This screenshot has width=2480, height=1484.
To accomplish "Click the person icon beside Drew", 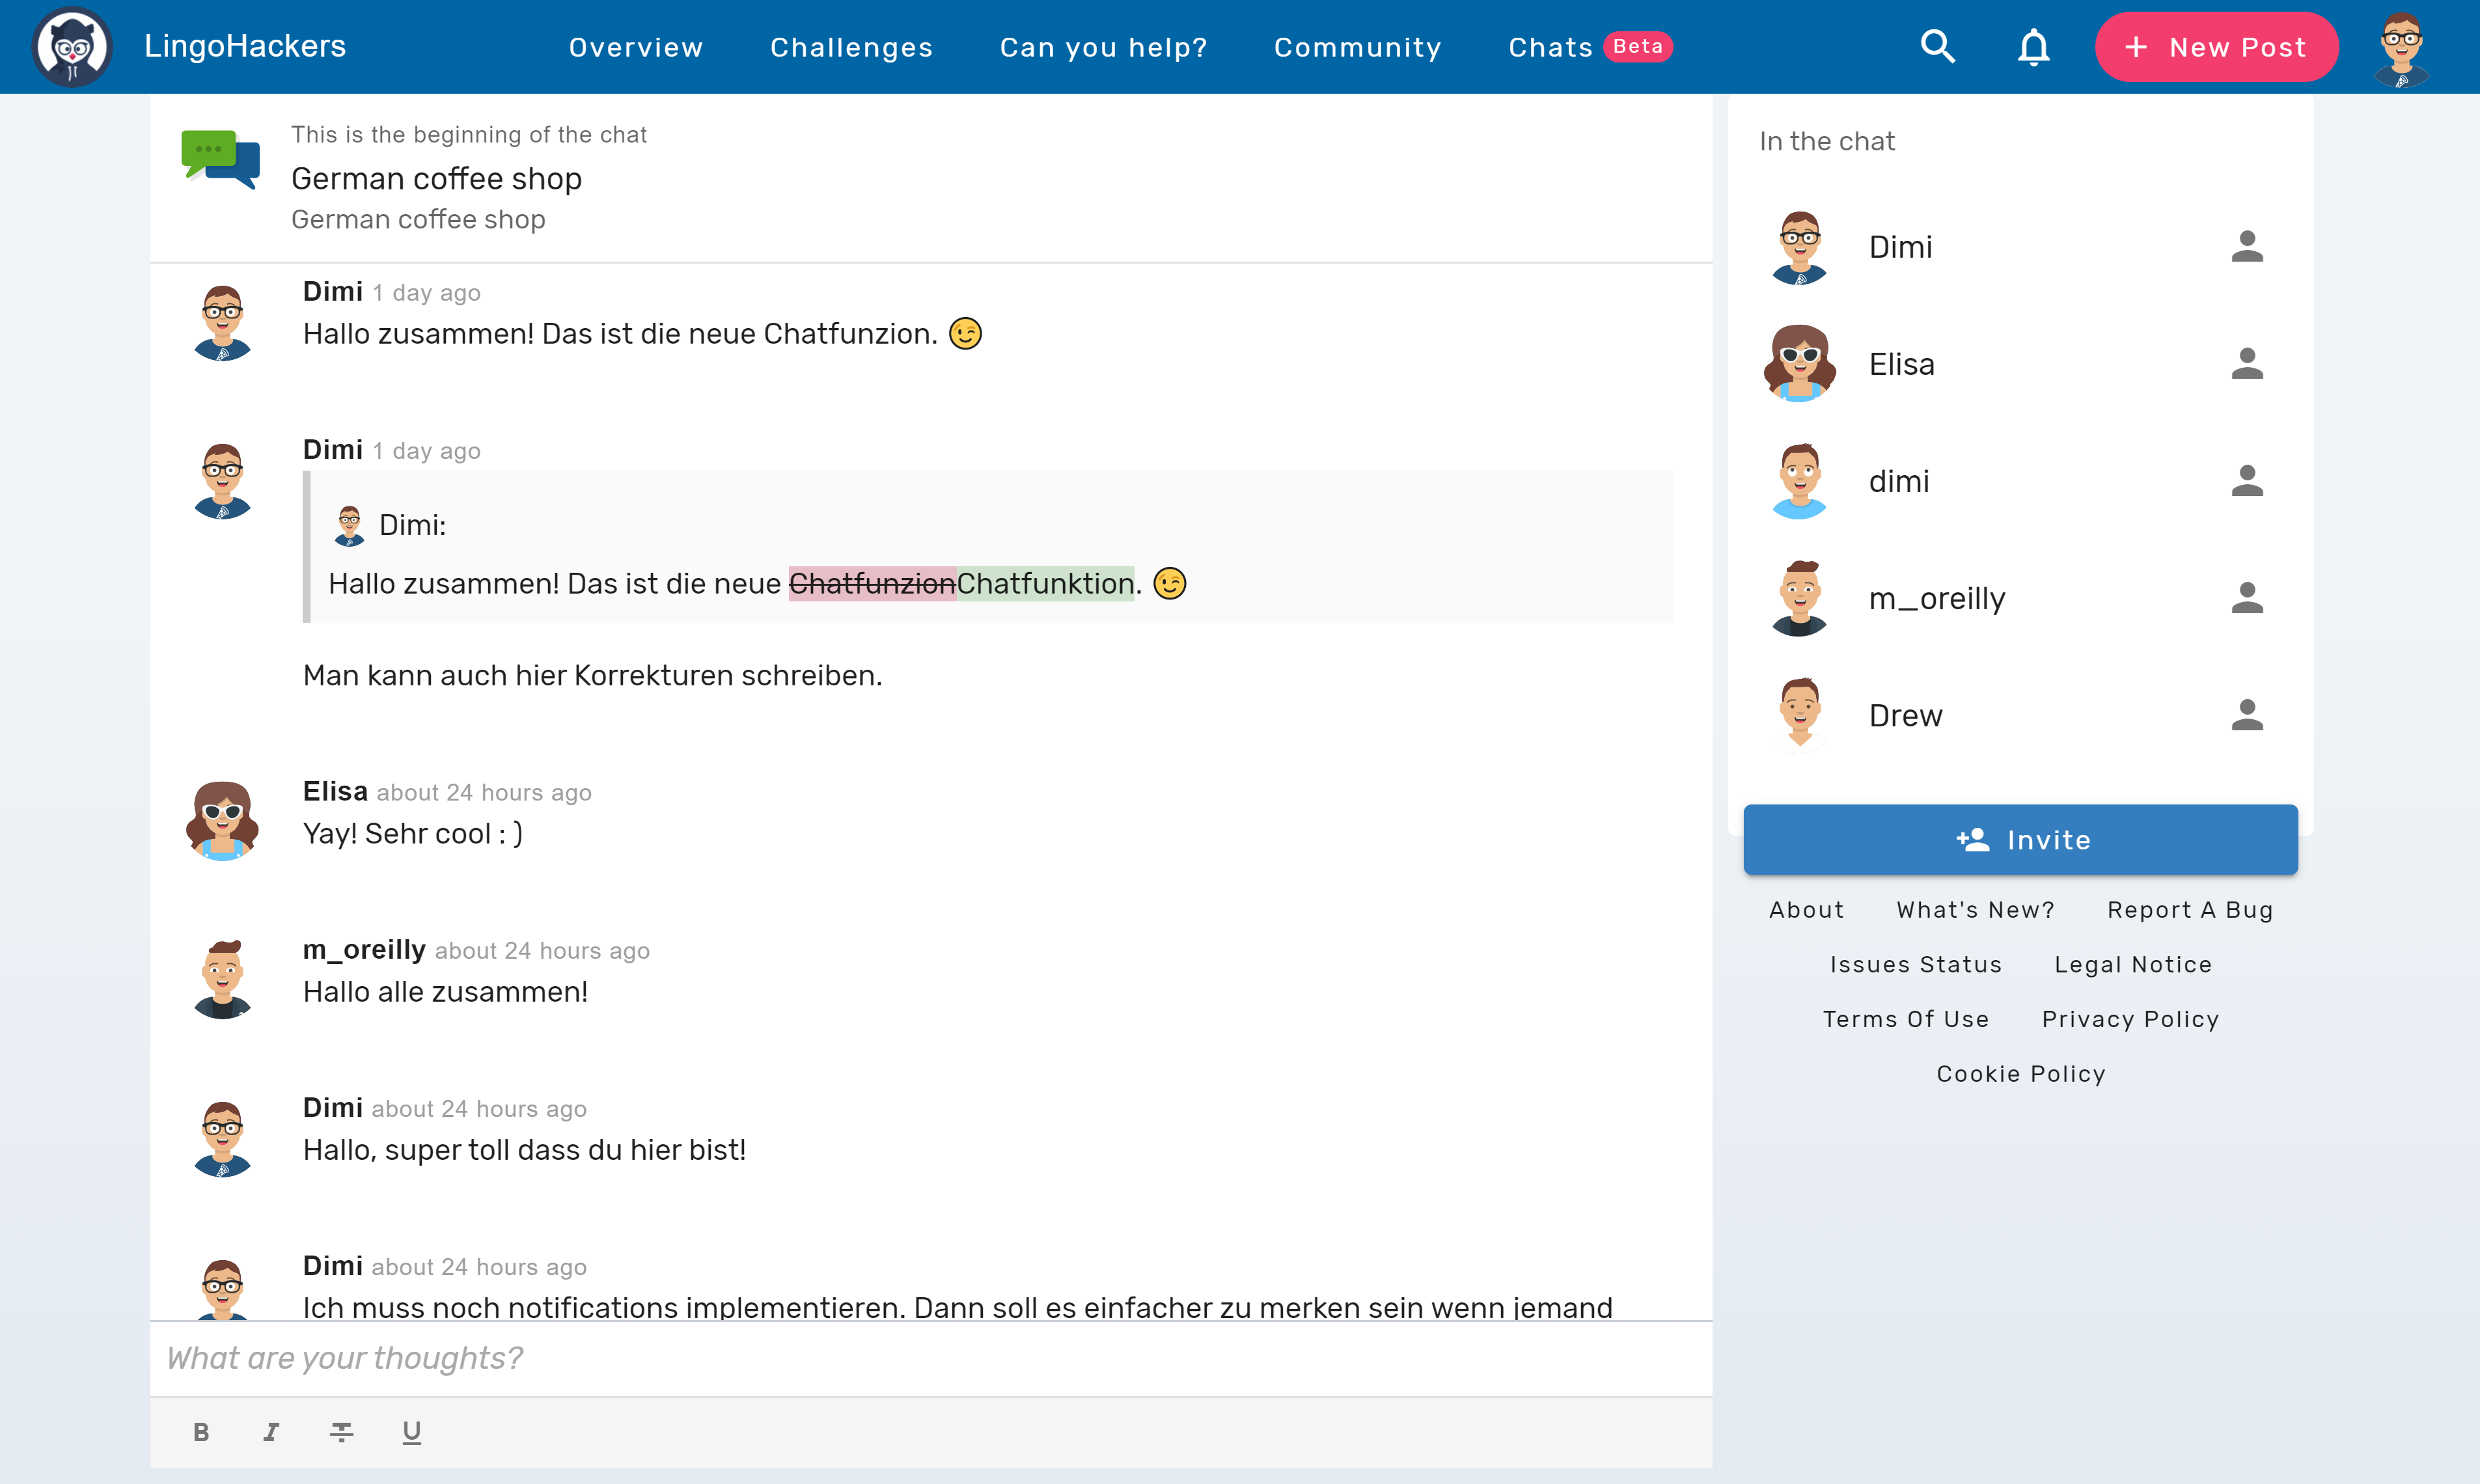I will point(2246,715).
